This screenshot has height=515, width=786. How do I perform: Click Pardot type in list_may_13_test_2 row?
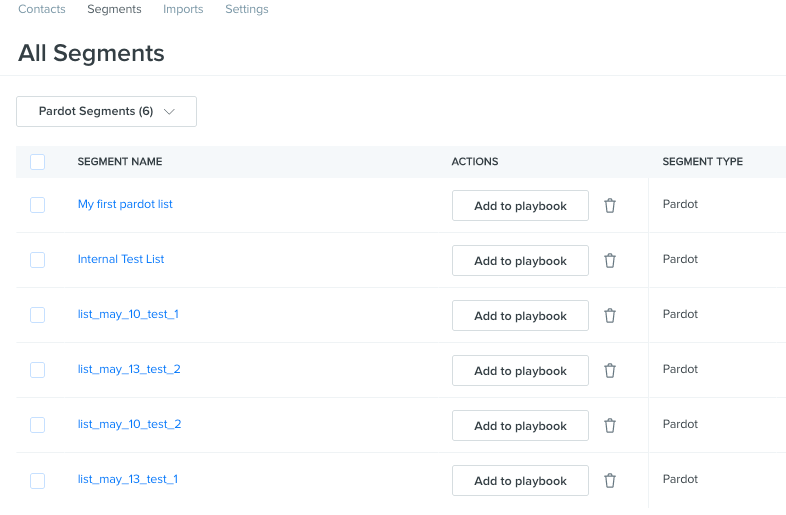pyautogui.click(x=680, y=369)
